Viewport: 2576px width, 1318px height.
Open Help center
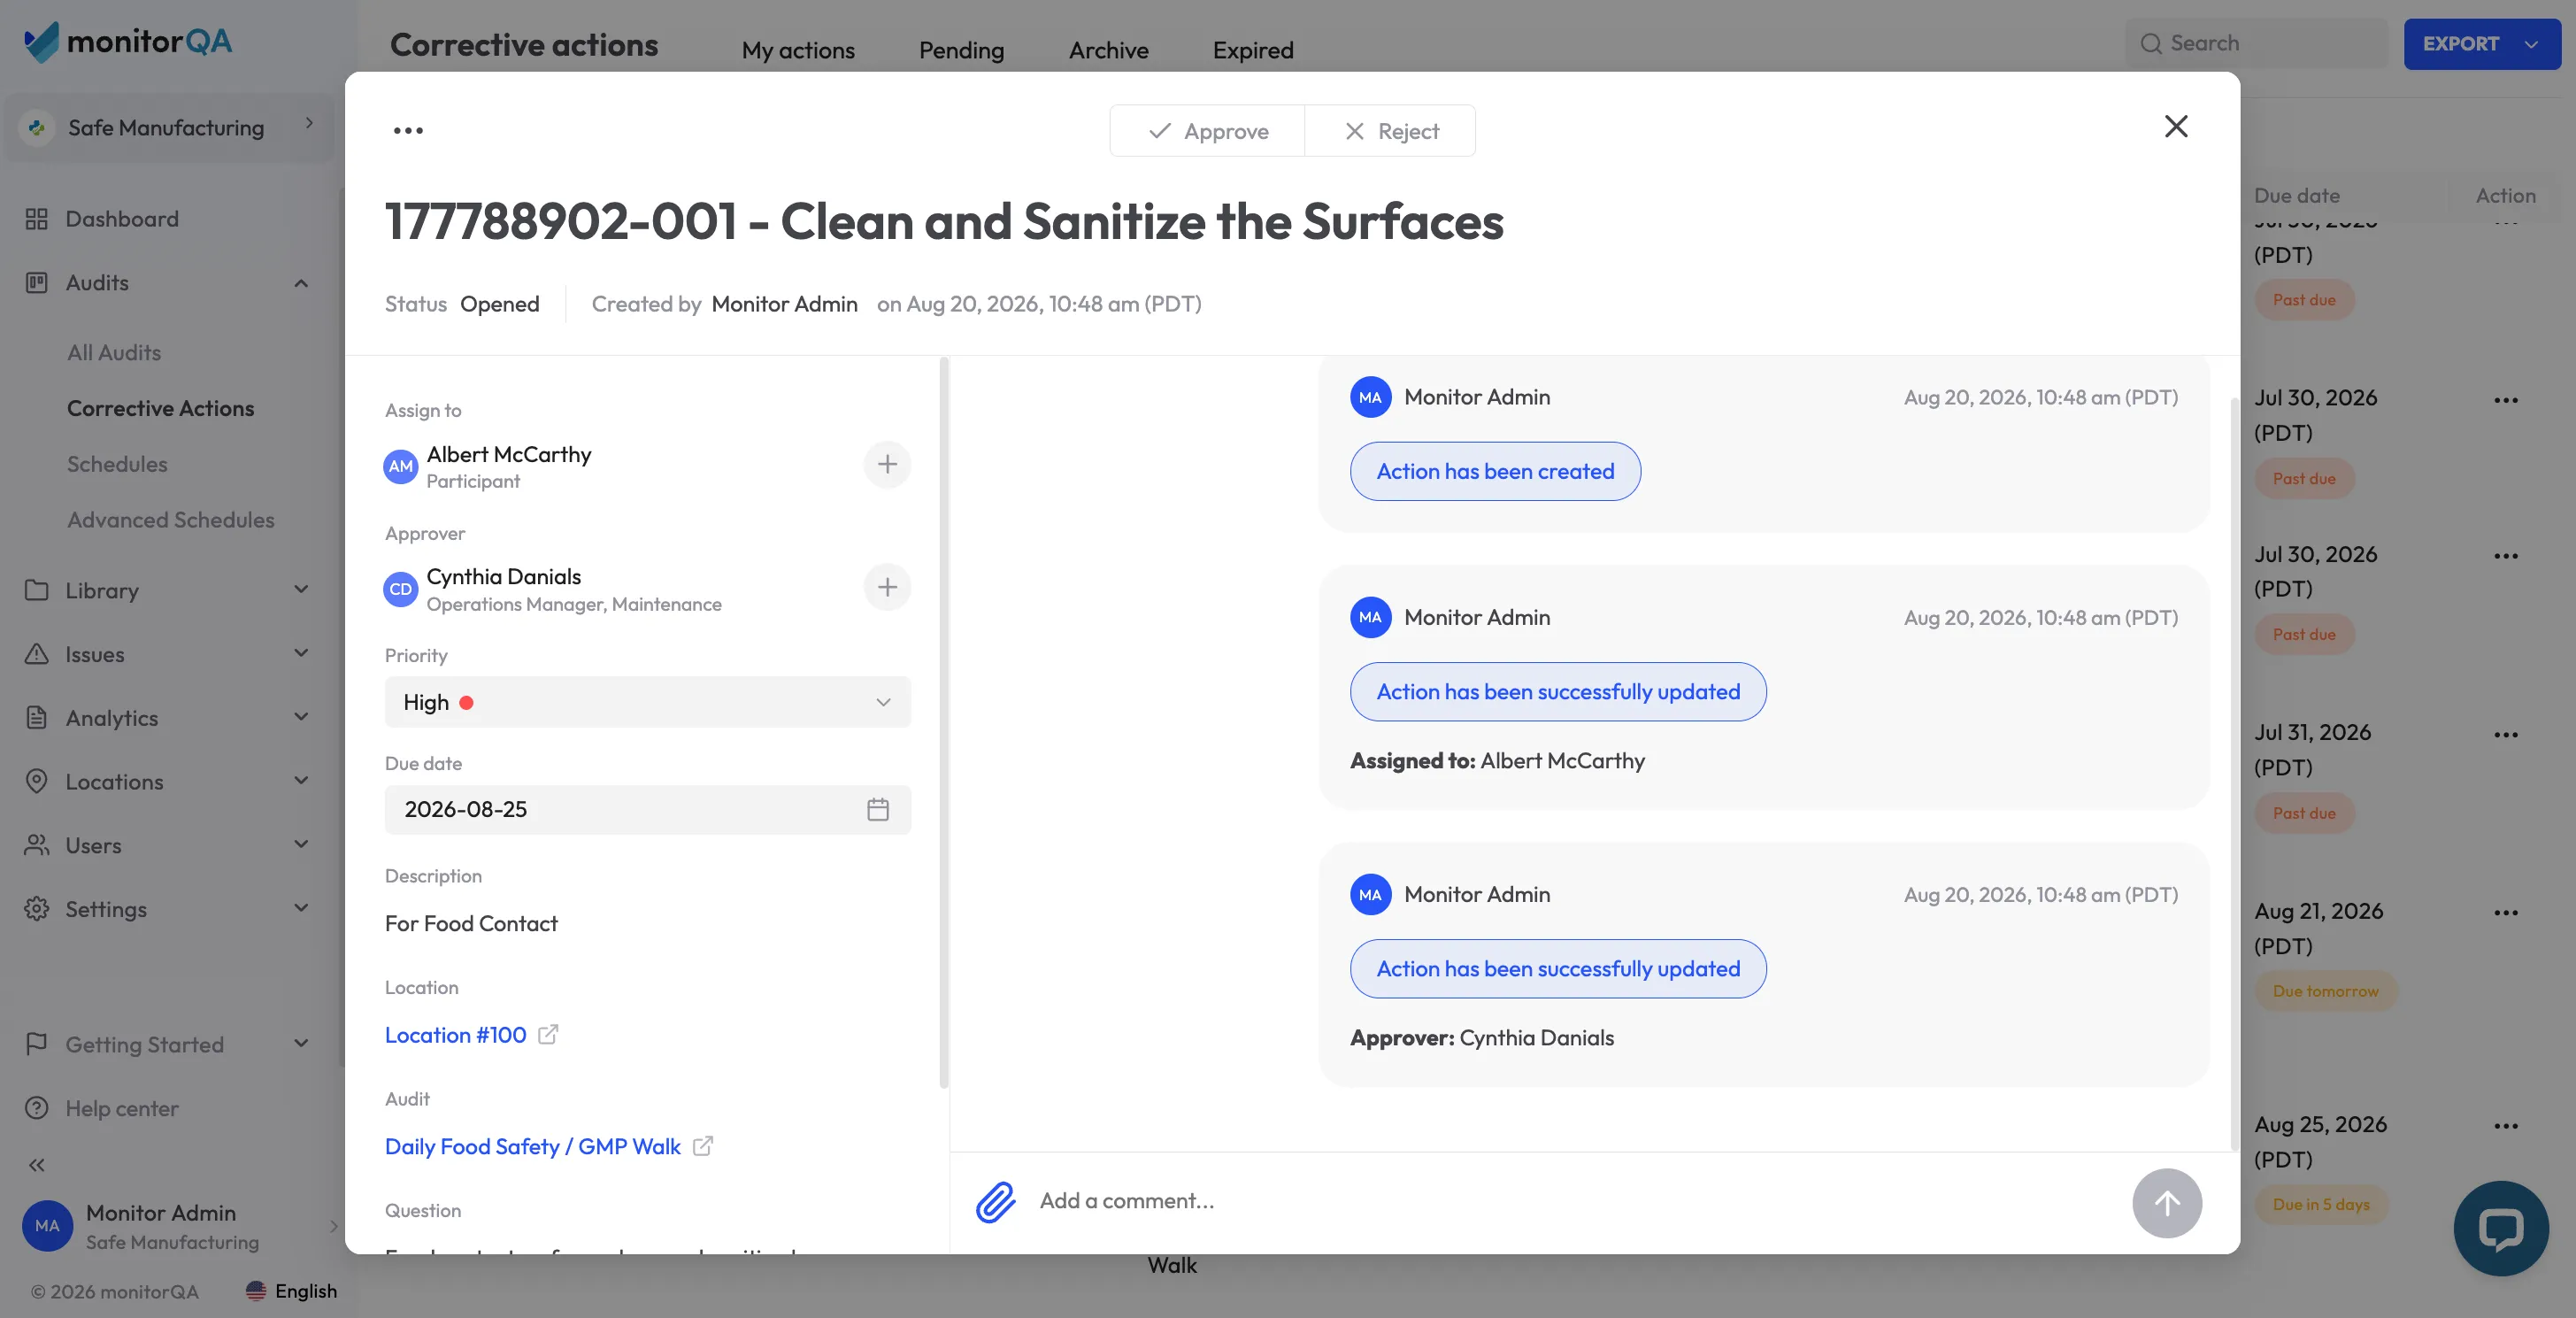pos(122,1108)
